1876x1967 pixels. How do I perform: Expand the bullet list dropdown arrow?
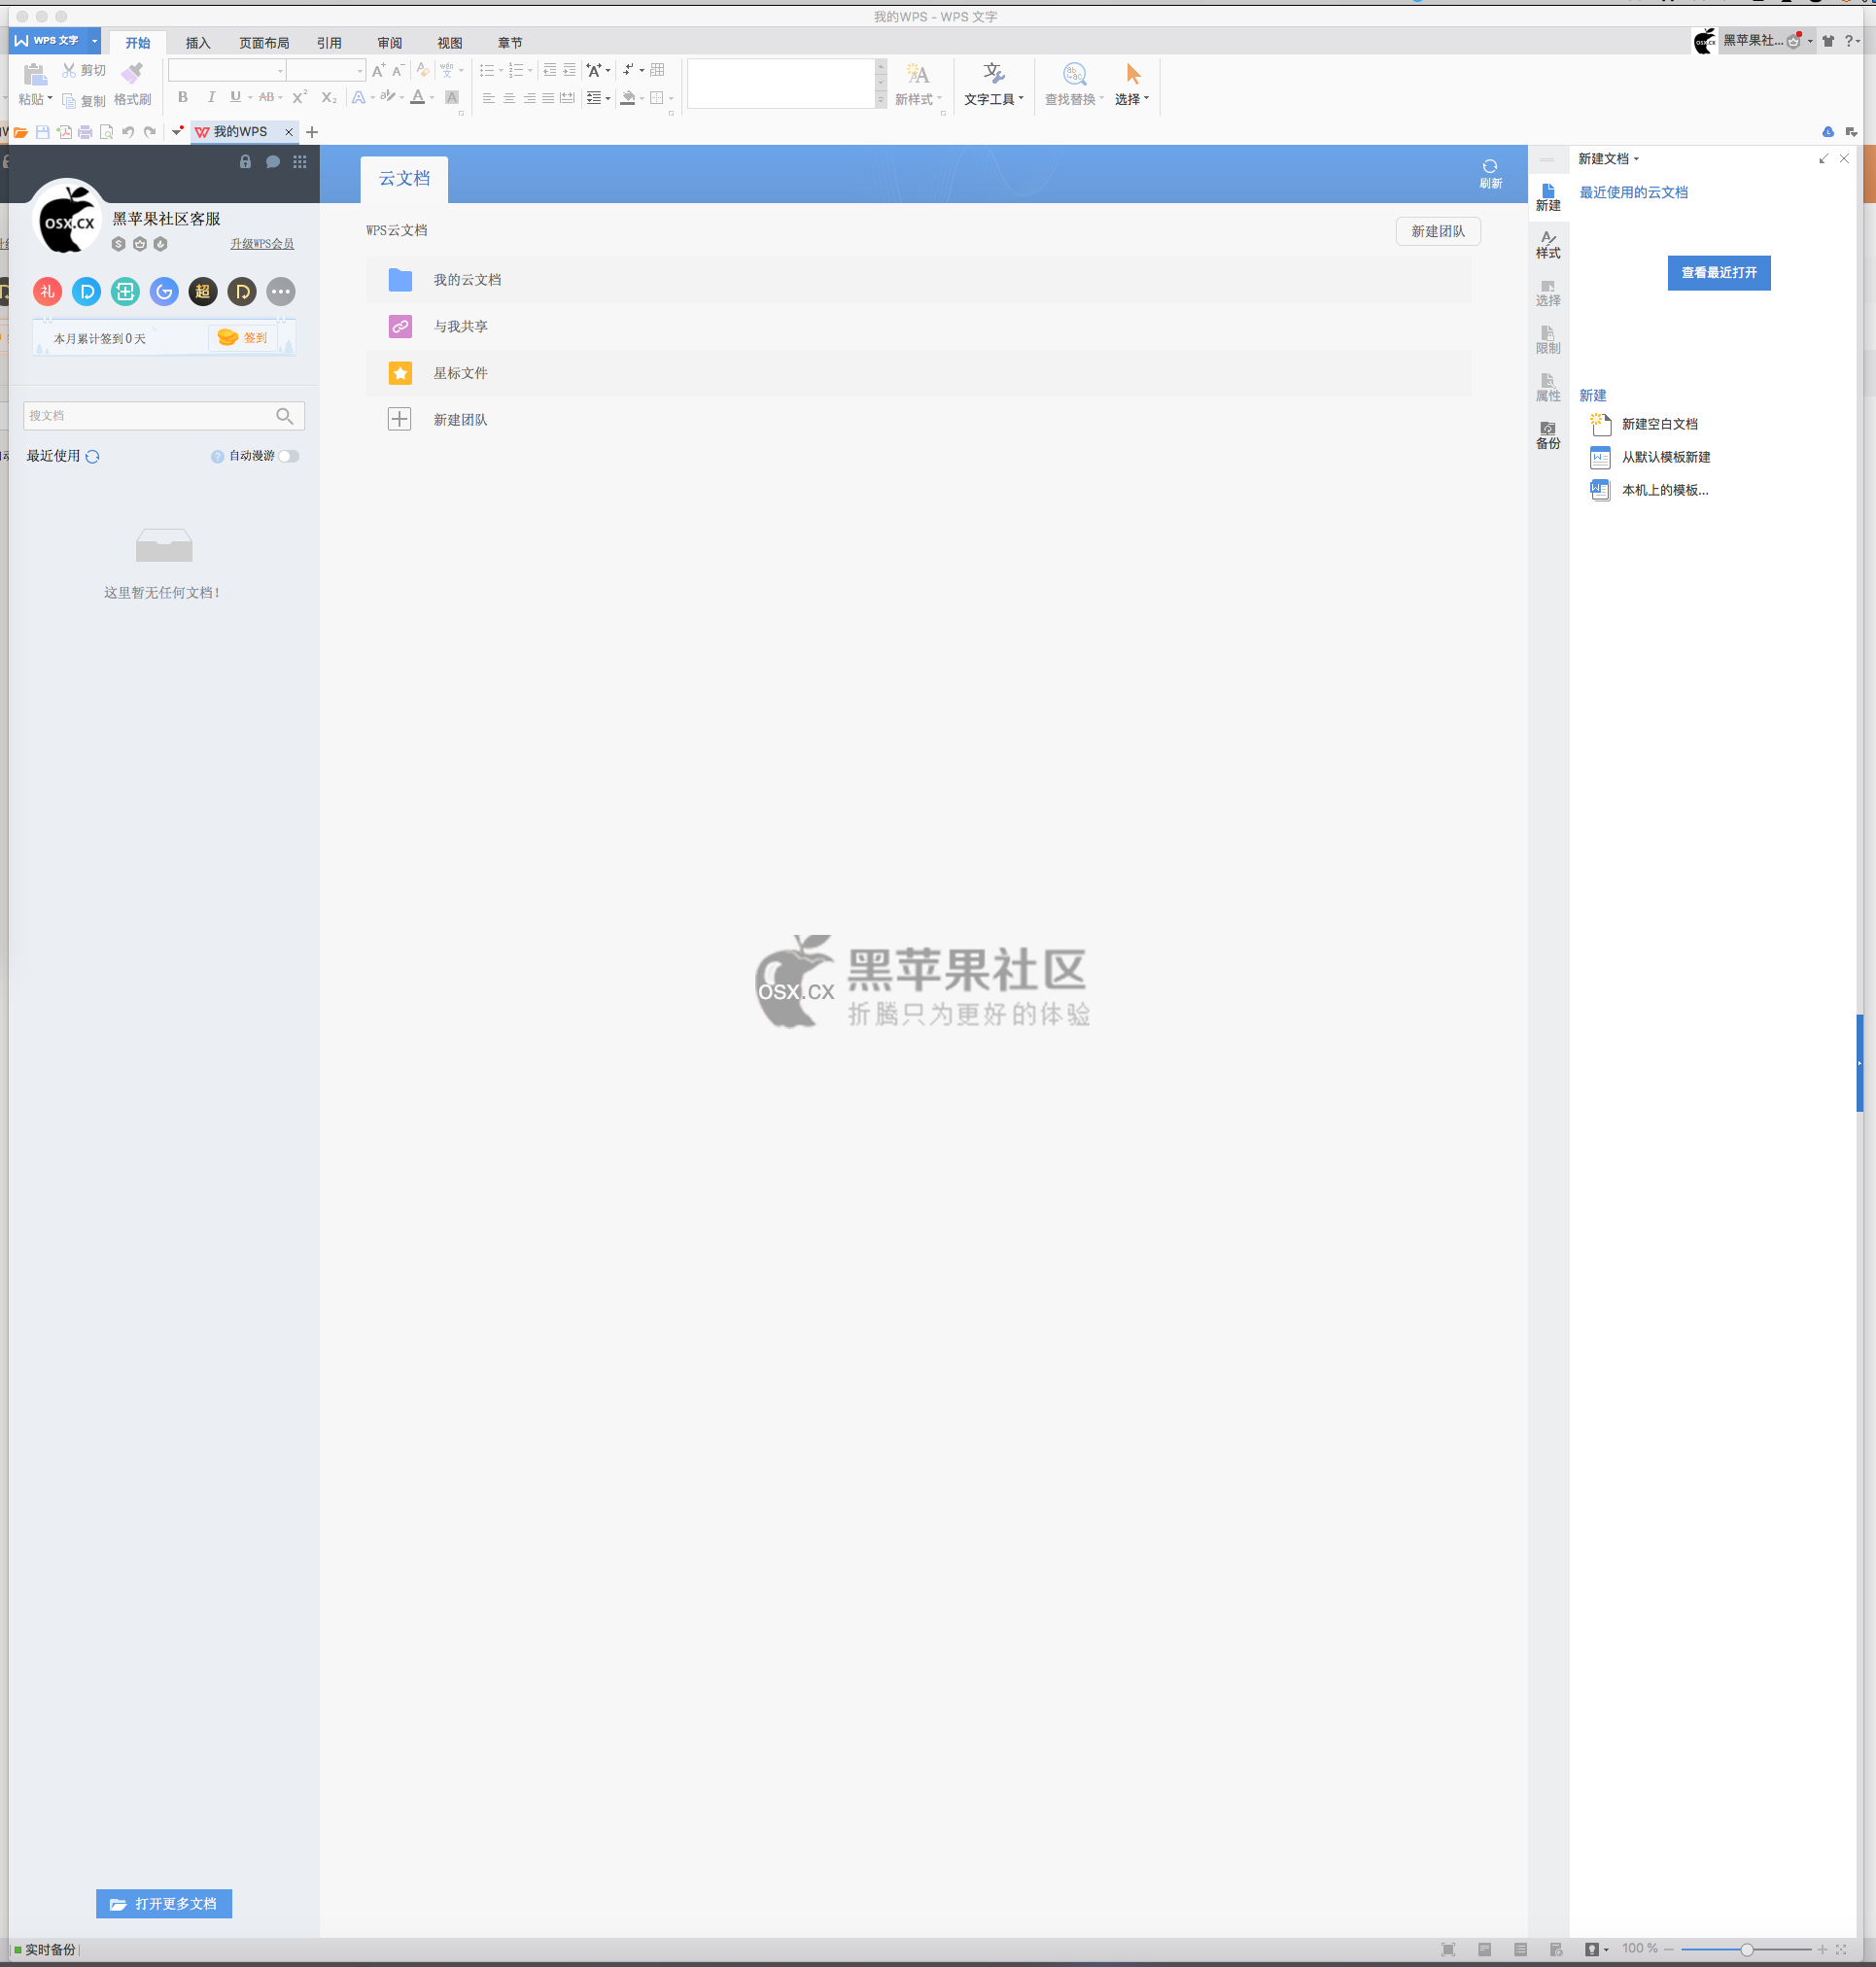click(x=501, y=71)
